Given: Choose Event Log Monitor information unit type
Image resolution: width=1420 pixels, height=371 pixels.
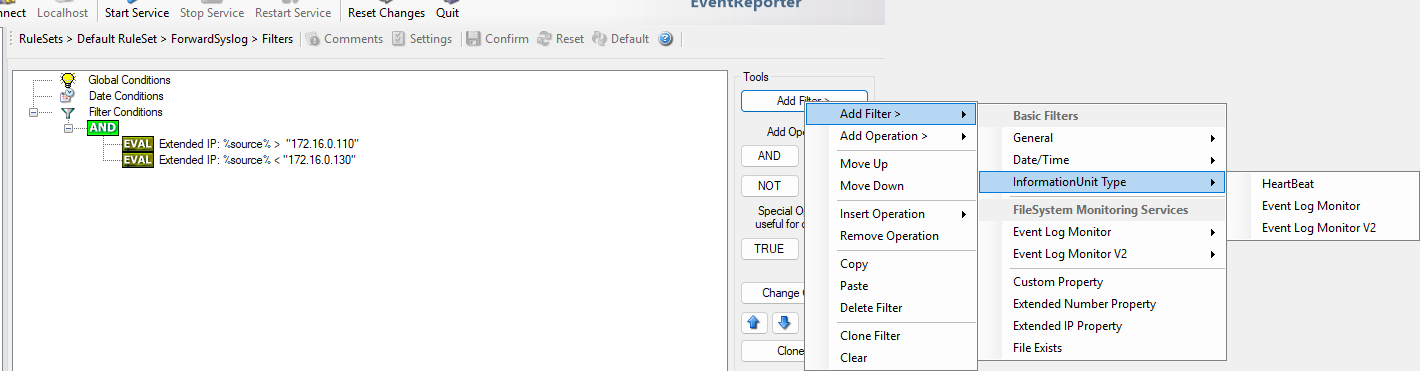Looking at the screenshot, I should click(x=1322, y=206).
